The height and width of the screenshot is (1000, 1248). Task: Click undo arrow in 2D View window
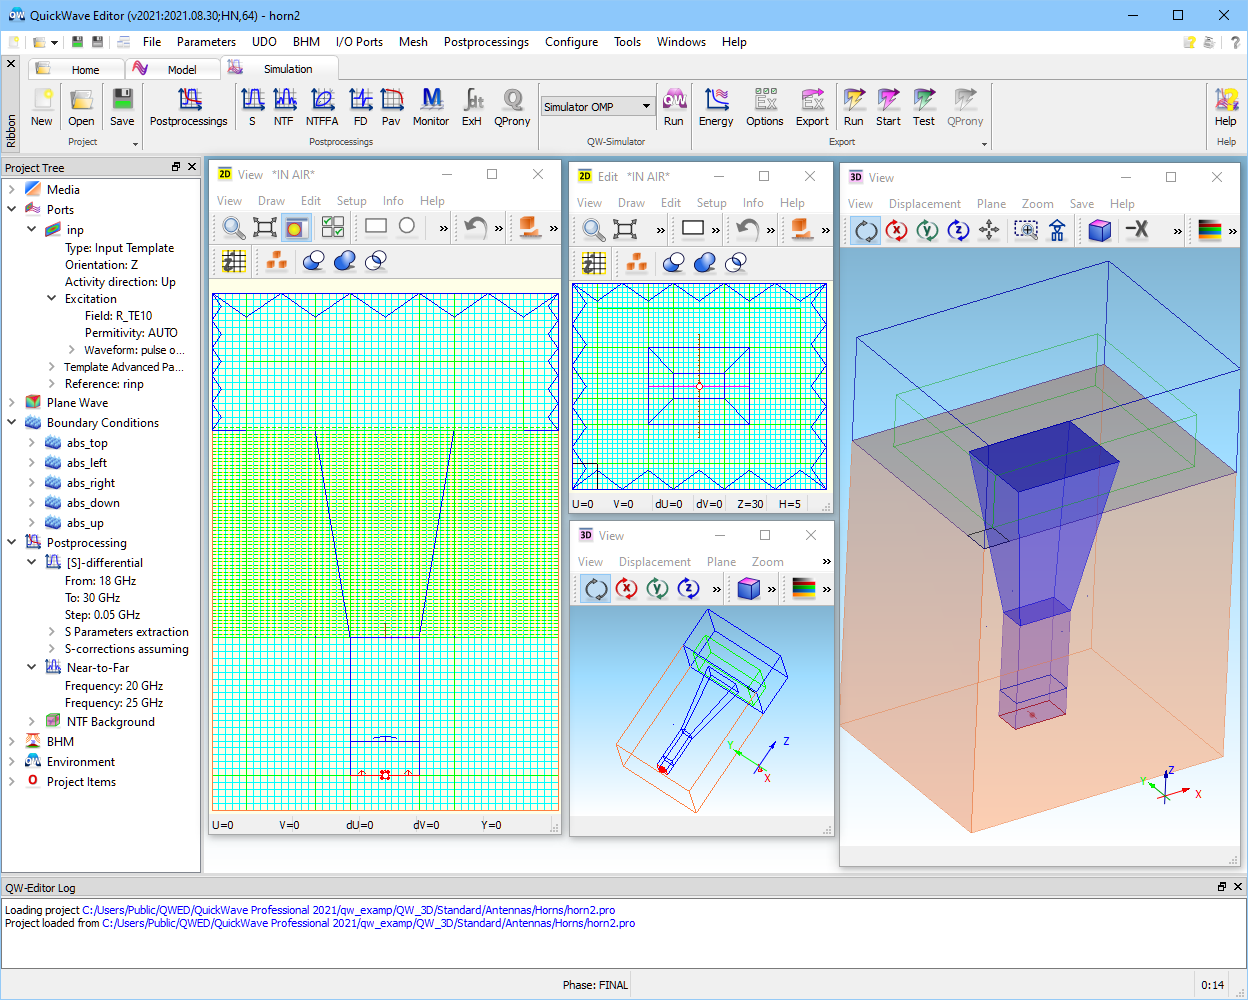[x=475, y=227]
